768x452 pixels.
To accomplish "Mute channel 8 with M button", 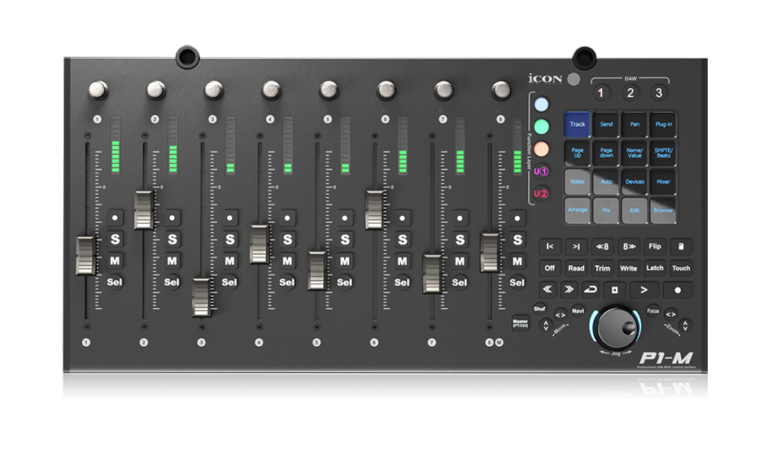I will (x=517, y=261).
